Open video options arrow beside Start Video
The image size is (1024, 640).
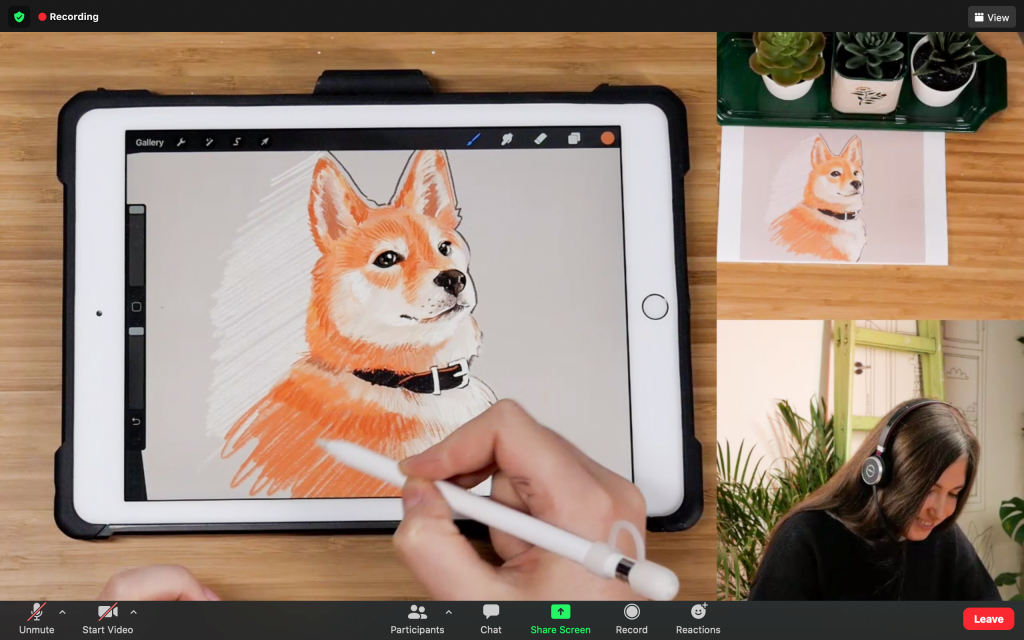133,613
